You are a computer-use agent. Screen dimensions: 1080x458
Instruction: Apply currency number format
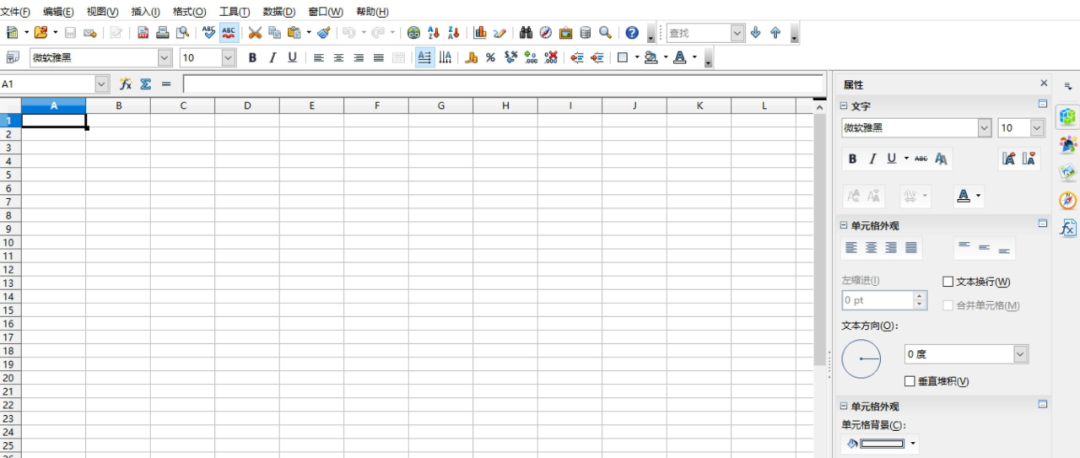click(x=471, y=58)
